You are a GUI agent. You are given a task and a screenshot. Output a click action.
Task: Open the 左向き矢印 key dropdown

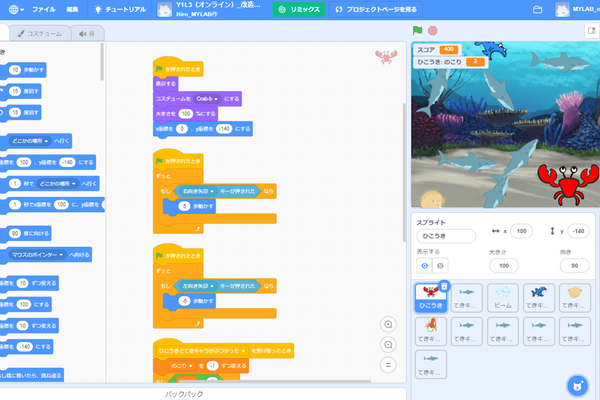click(198, 286)
